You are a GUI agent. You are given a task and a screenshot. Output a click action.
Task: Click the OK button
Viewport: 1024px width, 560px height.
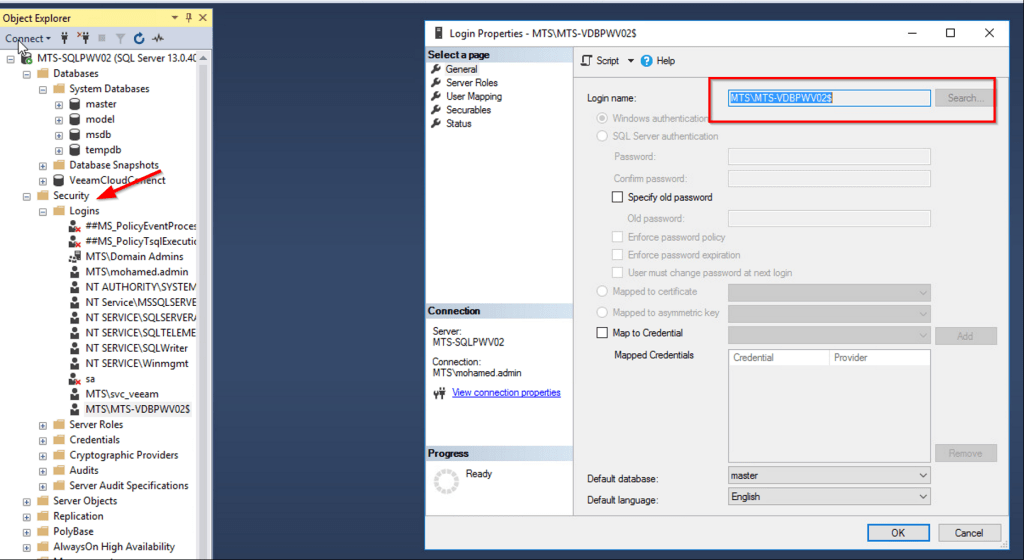[897, 533]
